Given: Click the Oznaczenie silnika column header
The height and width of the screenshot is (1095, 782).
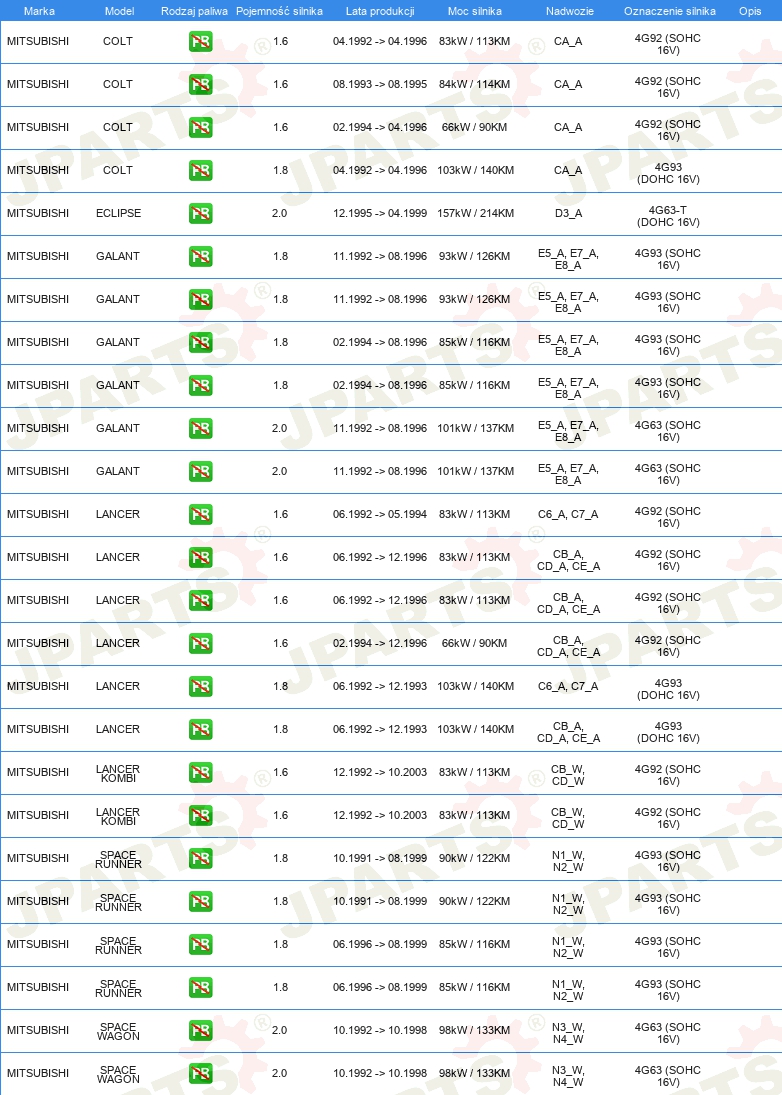Looking at the screenshot, I should [x=670, y=11].
